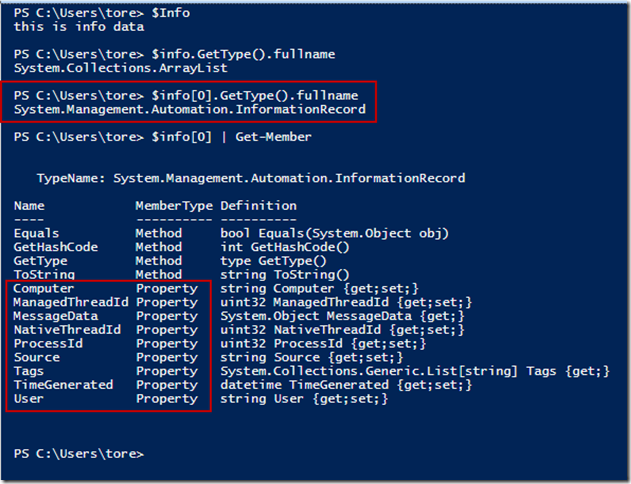This screenshot has height=484, width=631.
Task: Click the User property name
Action: [30, 398]
